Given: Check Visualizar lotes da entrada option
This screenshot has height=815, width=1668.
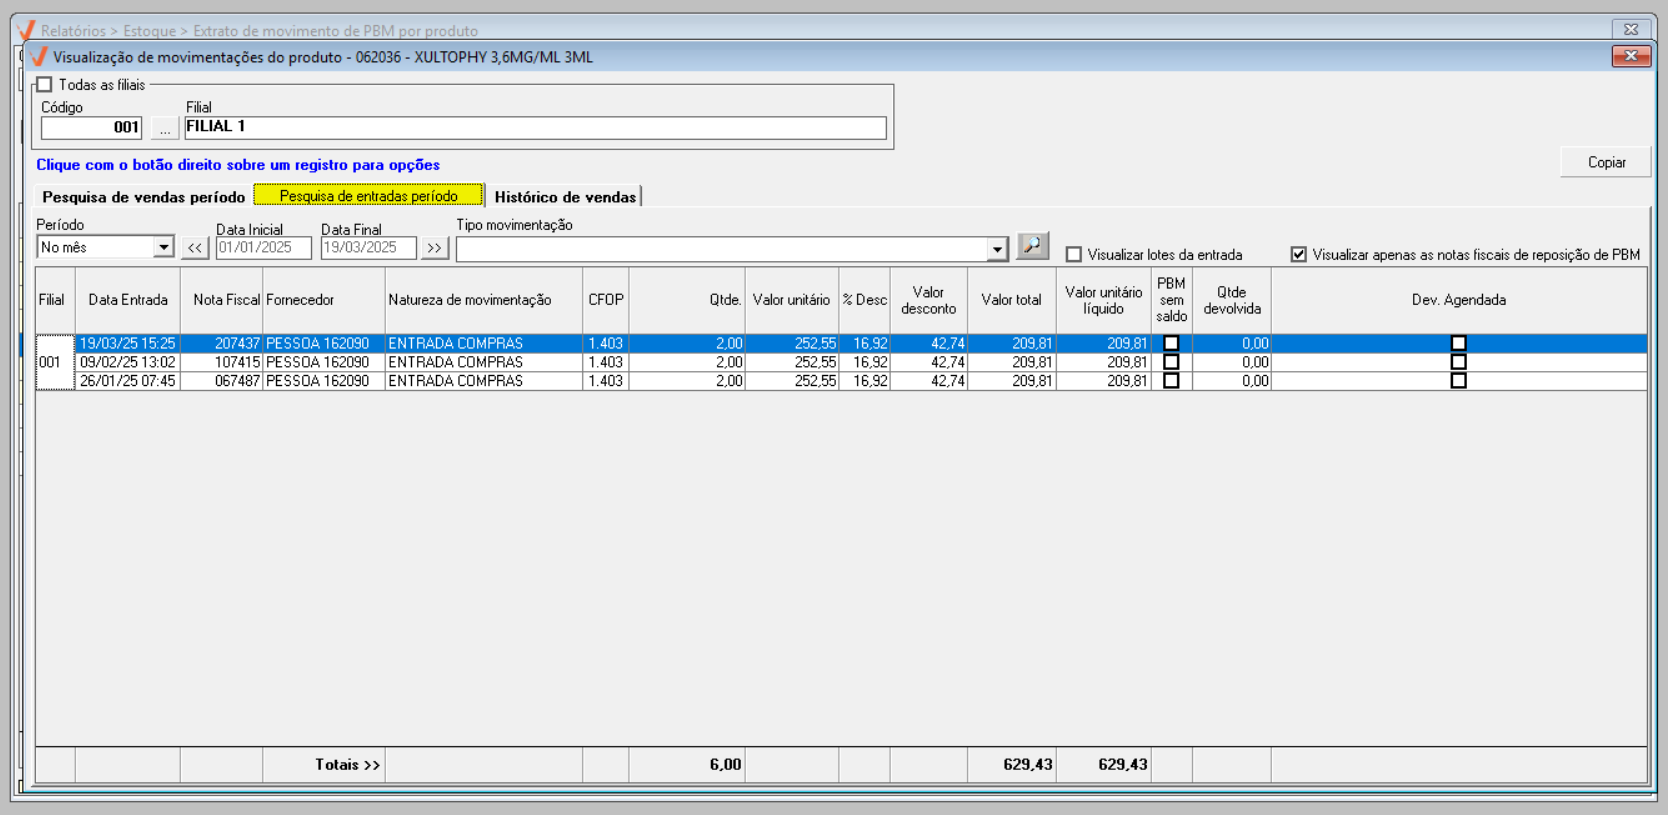Looking at the screenshot, I should tap(1074, 255).
